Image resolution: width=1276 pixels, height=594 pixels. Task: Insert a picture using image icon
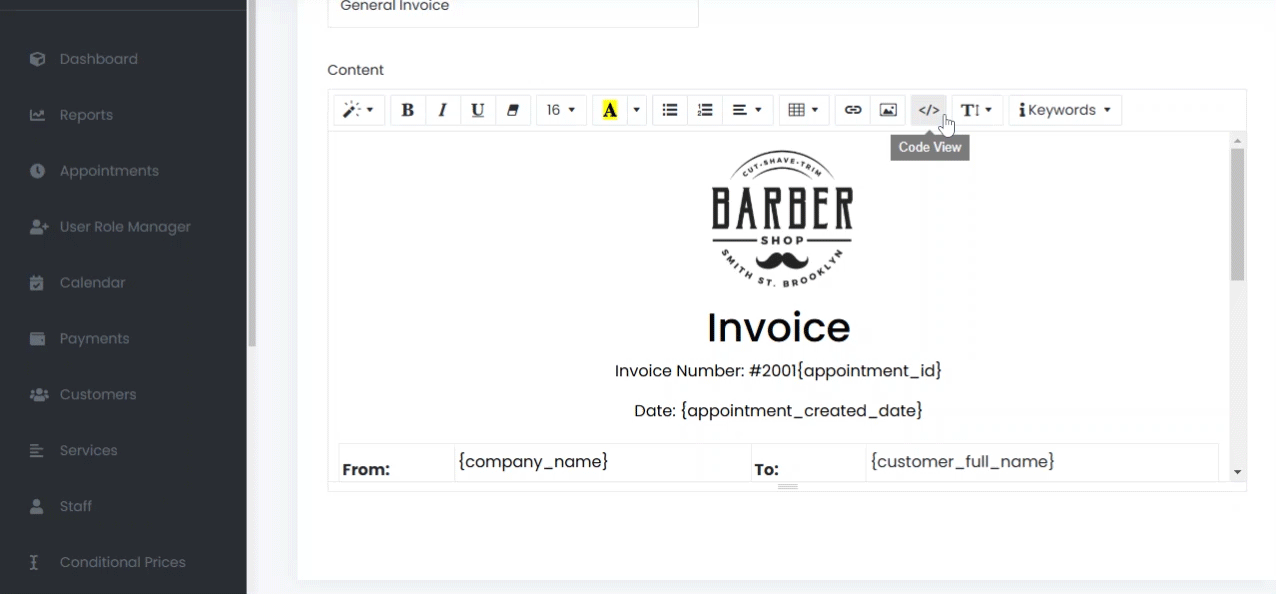888,110
